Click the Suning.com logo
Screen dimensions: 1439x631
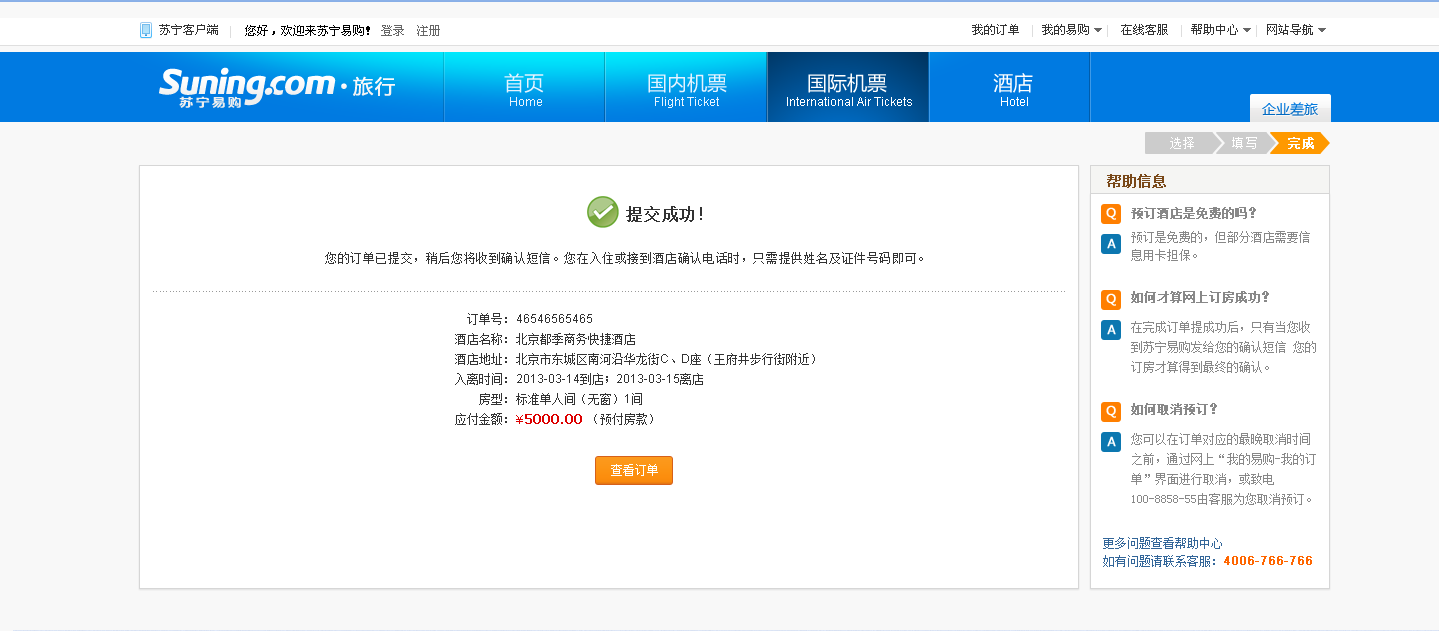click(x=246, y=87)
